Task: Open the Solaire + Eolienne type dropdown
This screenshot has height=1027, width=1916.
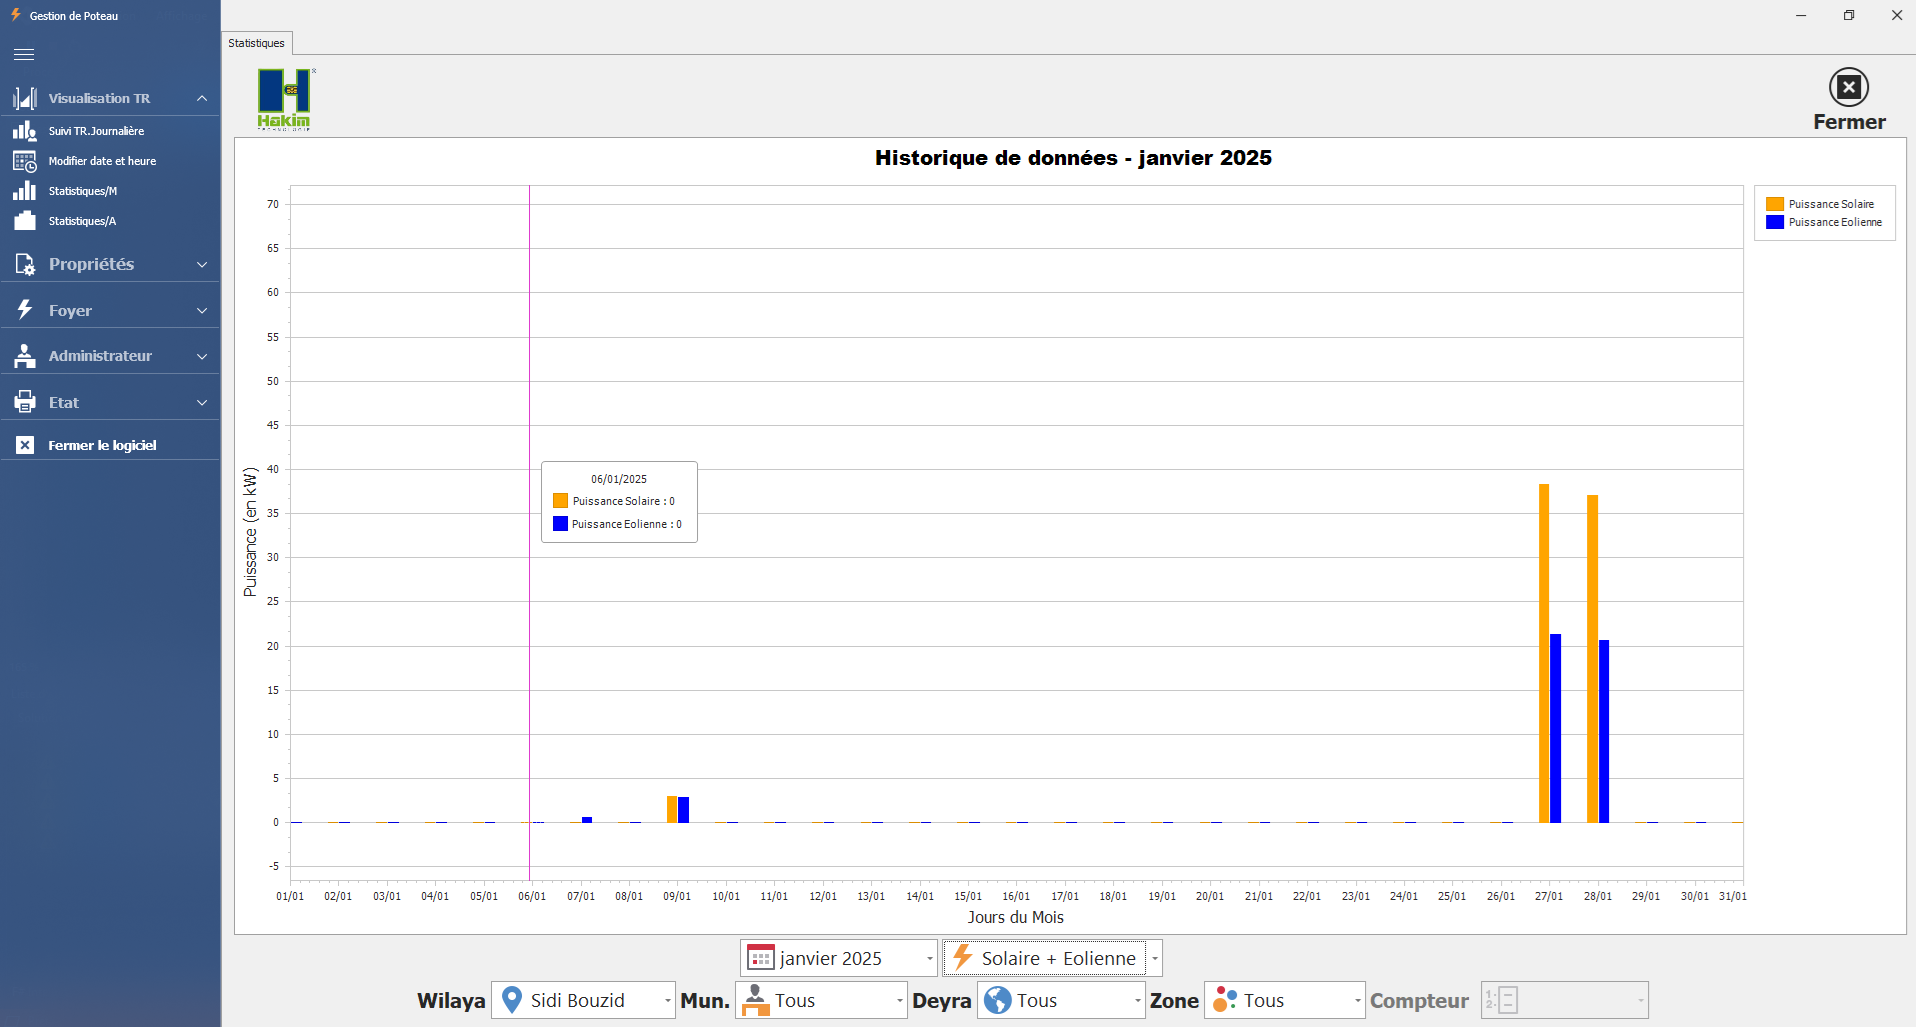Action: point(1154,958)
